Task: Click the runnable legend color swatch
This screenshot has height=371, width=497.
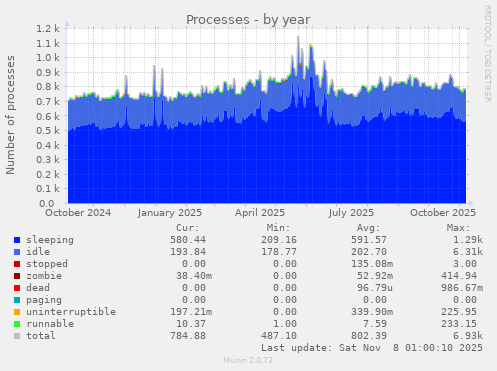Action: tap(17, 324)
